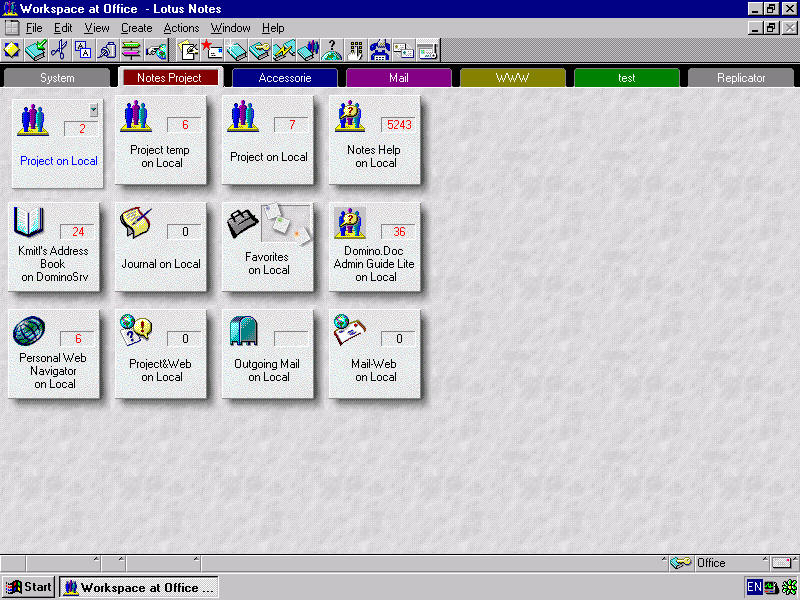The width and height of the screenshot is (800, 600).
Task: Click the pencil on paper SmartIcon
Action: [x=188, y=50]
